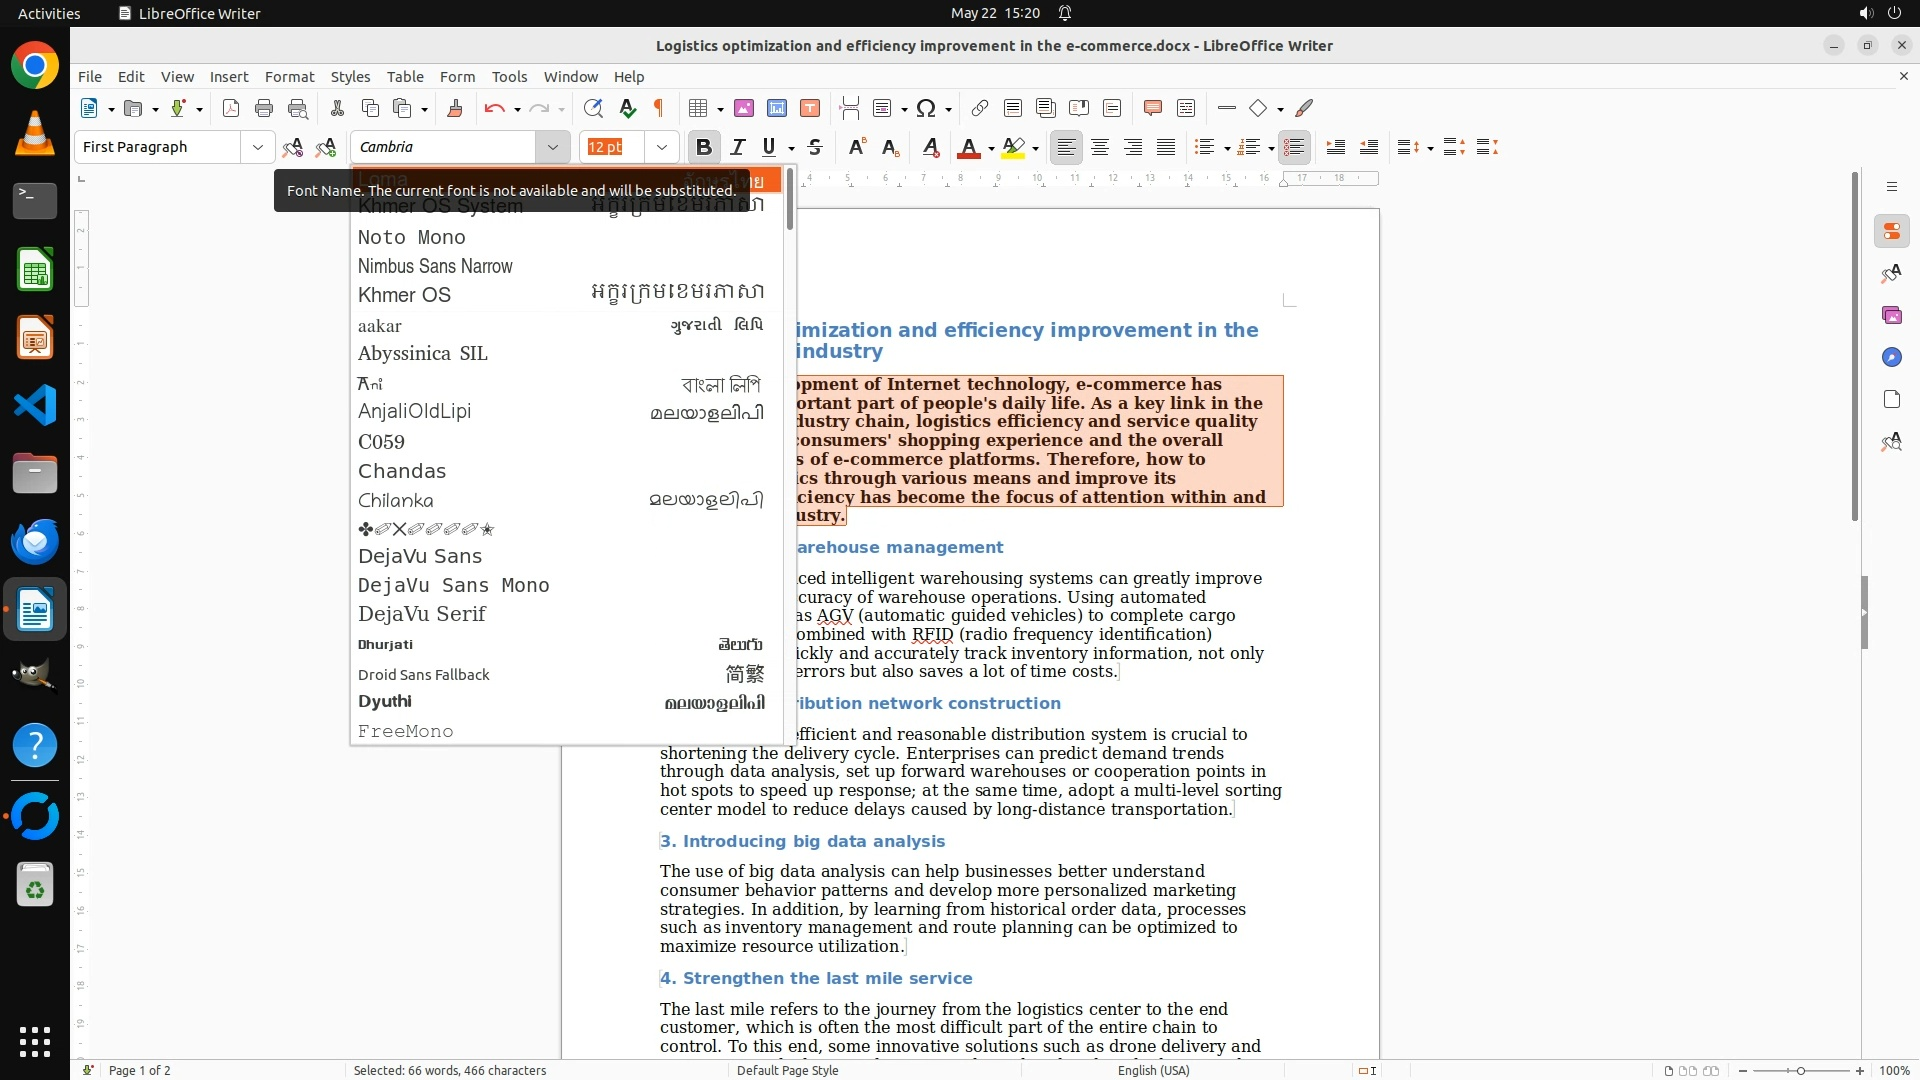The image size is (1920, 1080).
Task: Click the Insert Image icon
Action: [x=743, y=108]
